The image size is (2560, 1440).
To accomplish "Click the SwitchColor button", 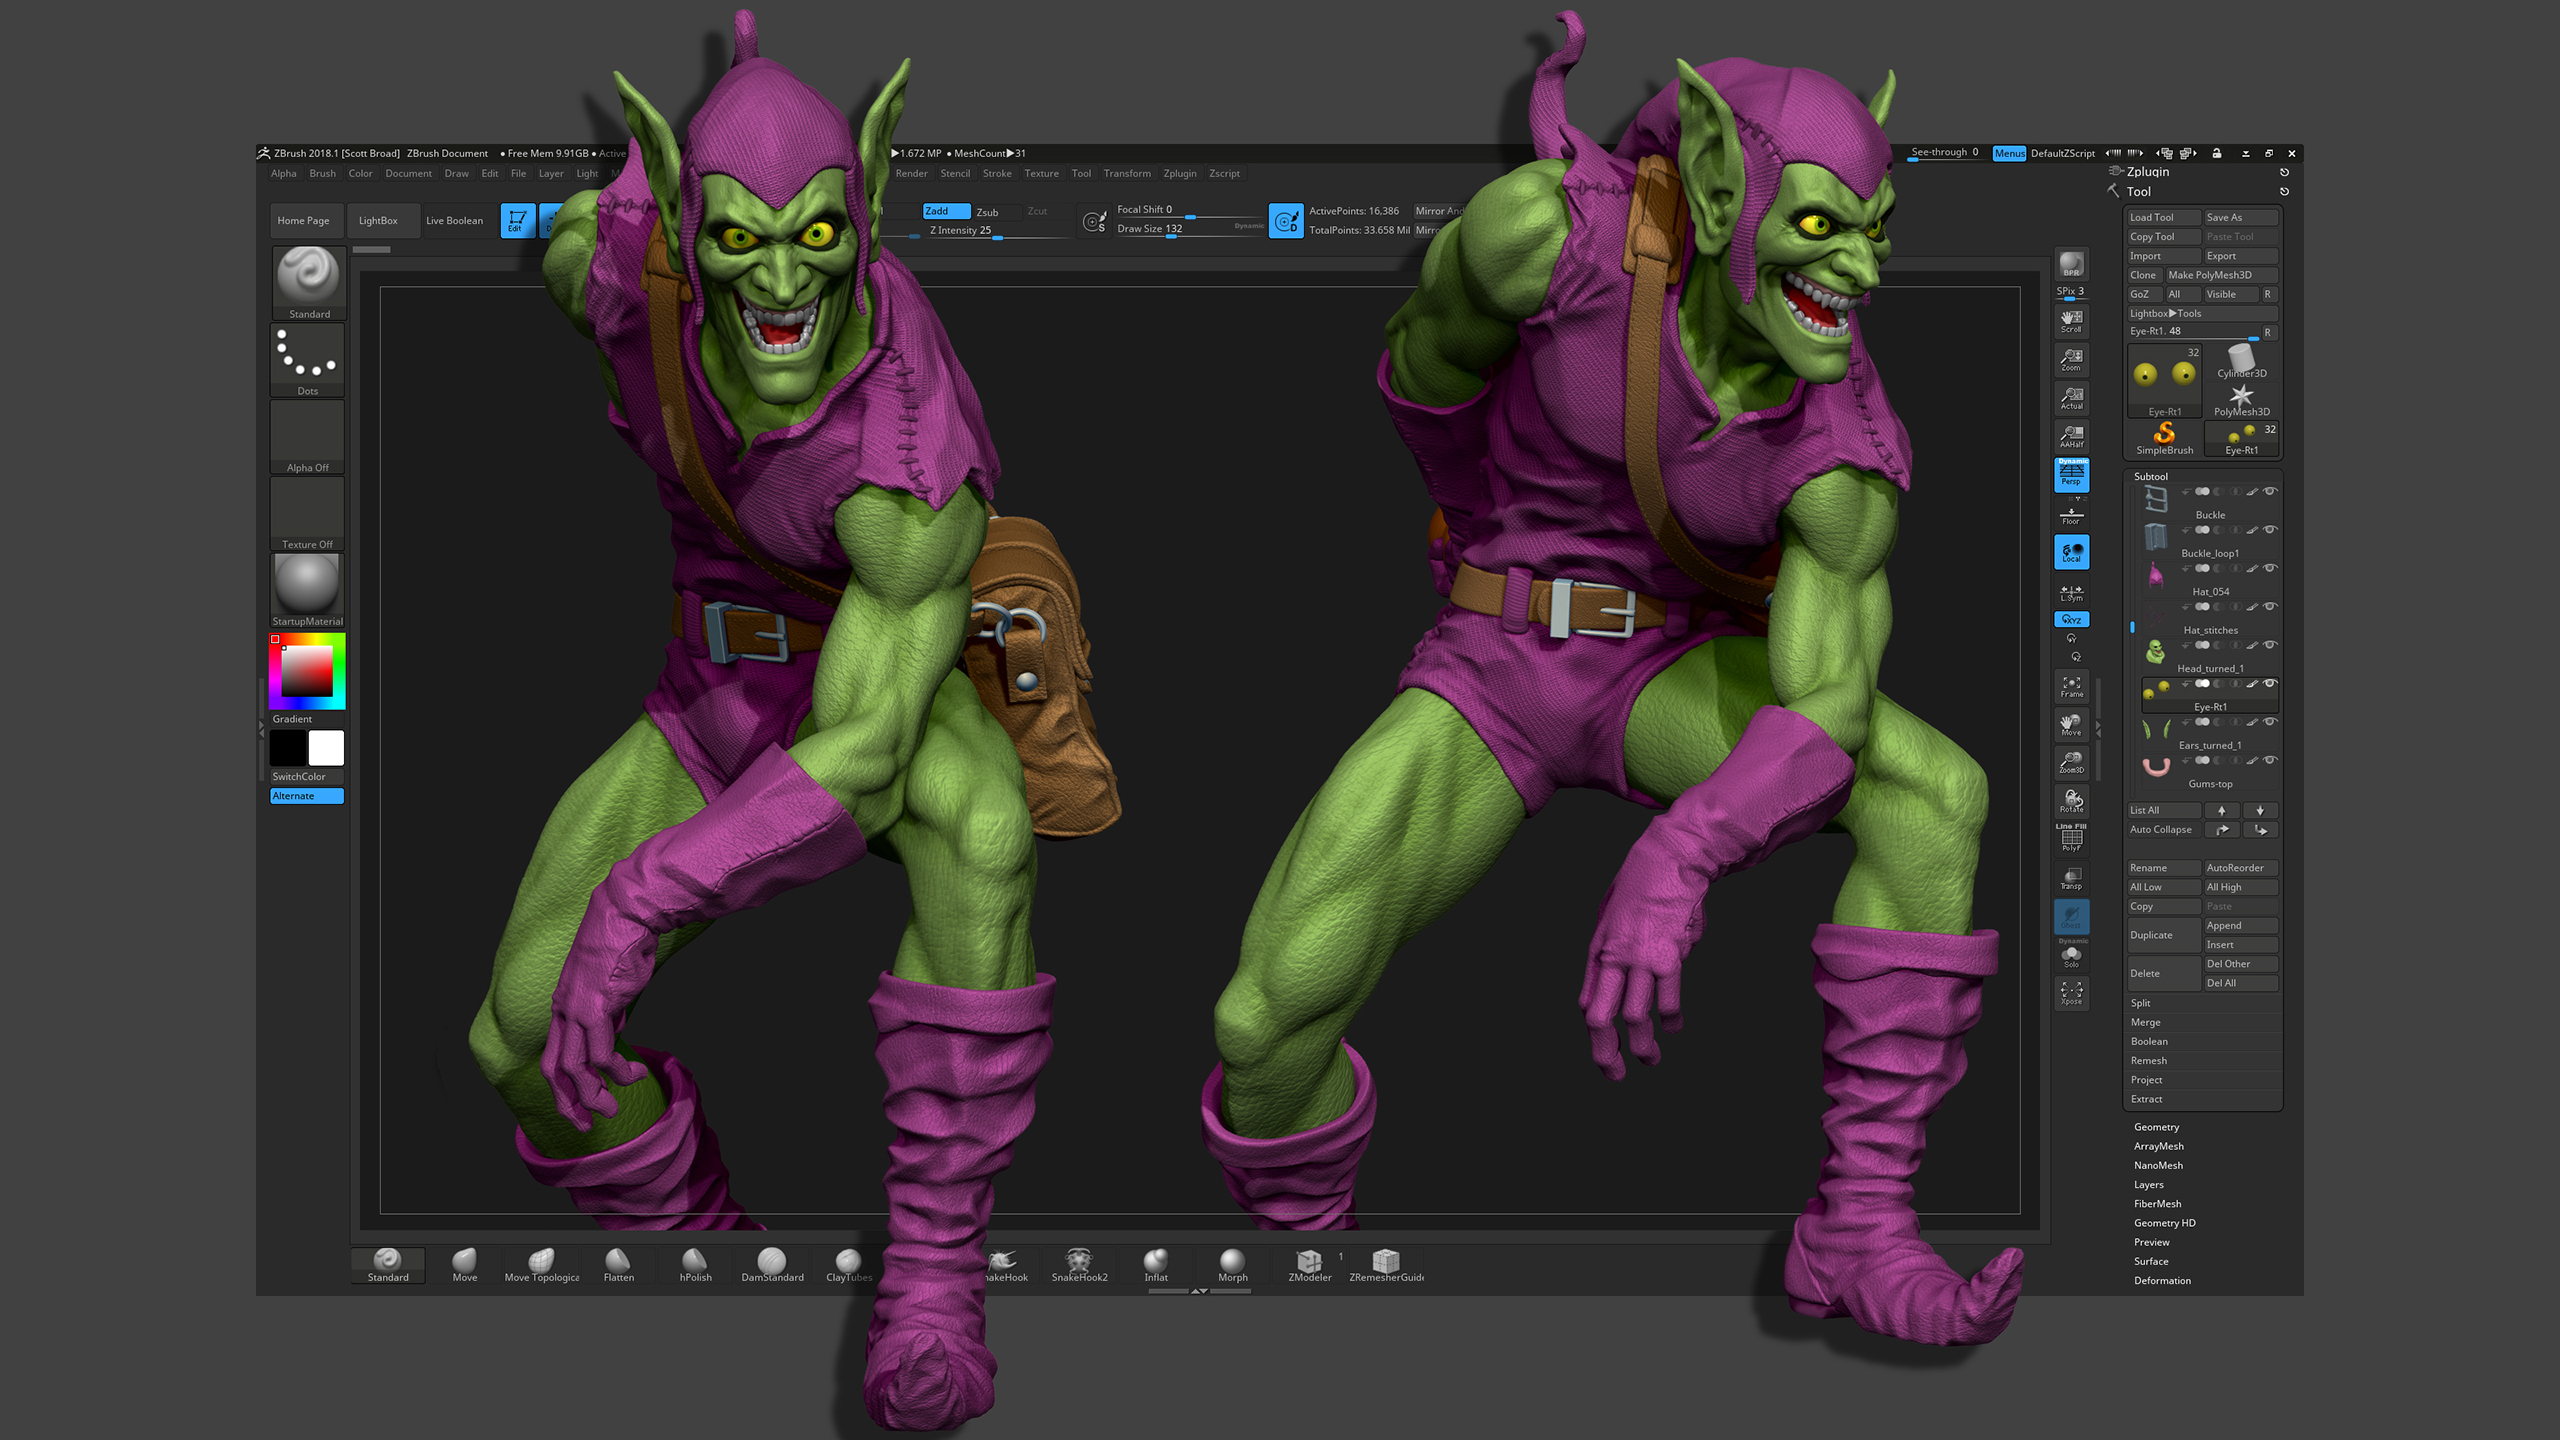I will [307, 777].
